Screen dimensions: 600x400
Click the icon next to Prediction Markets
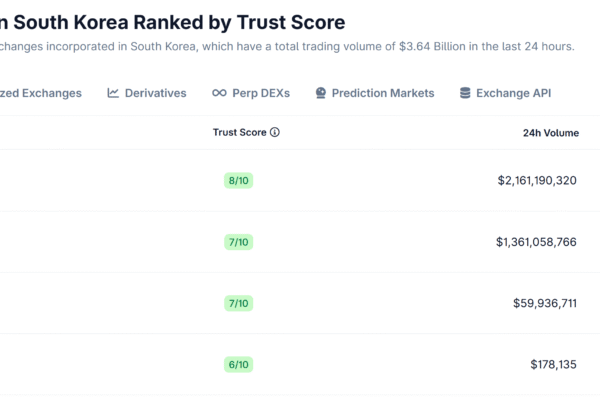click(321, 93)
